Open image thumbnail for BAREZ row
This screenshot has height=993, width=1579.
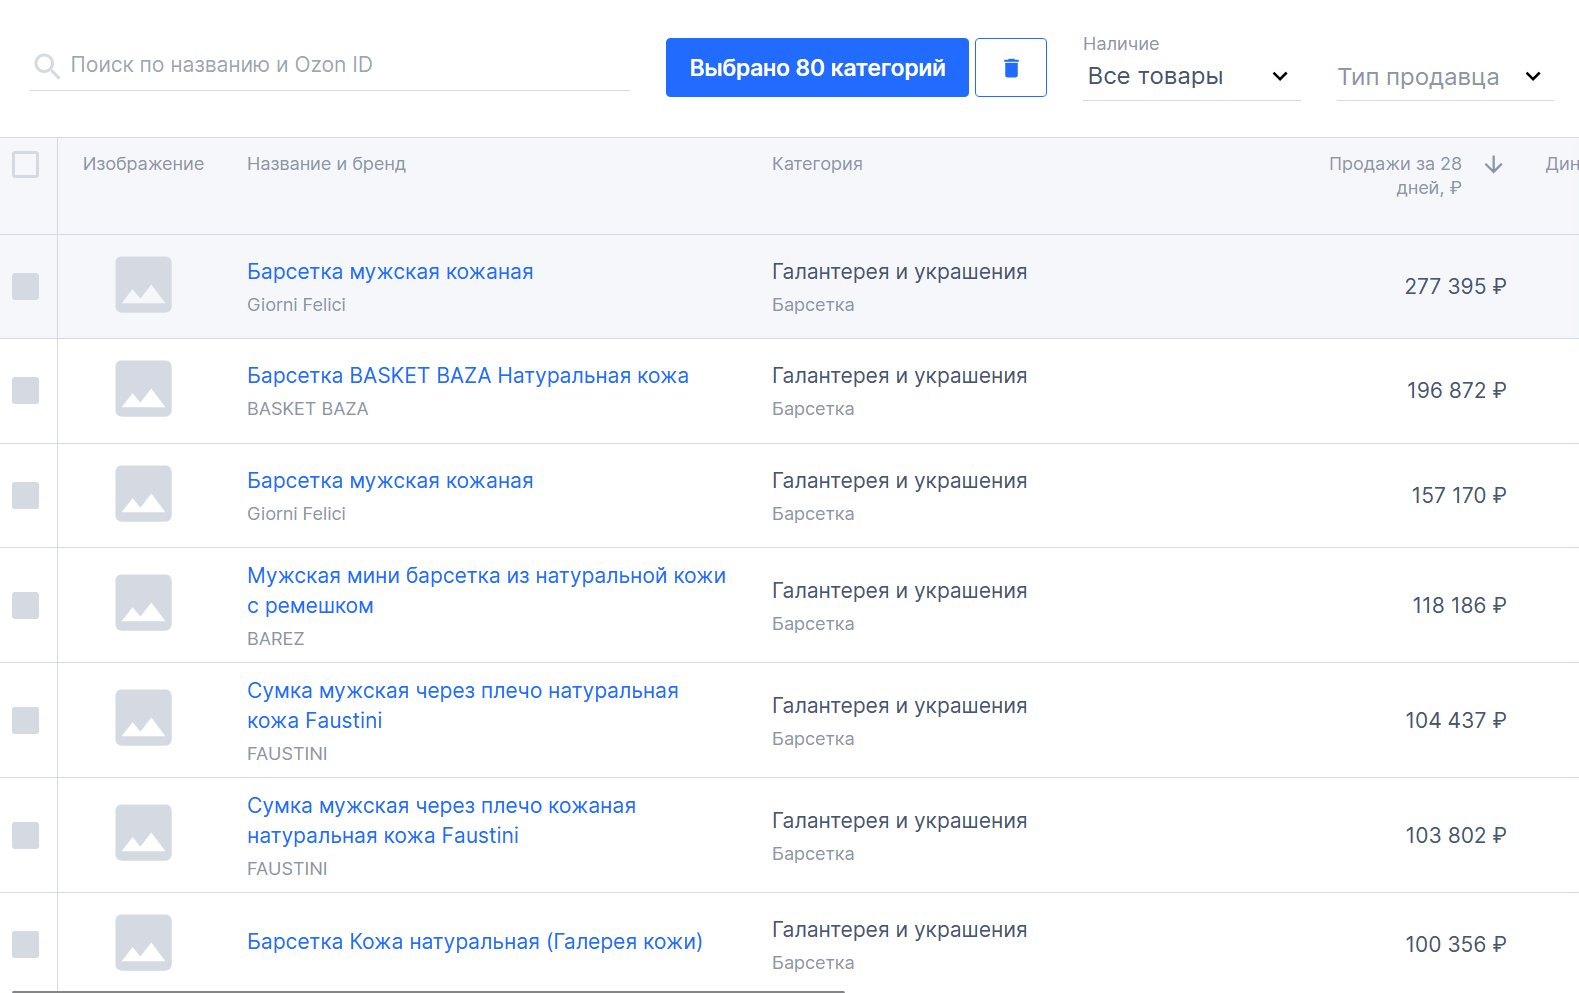143,603
